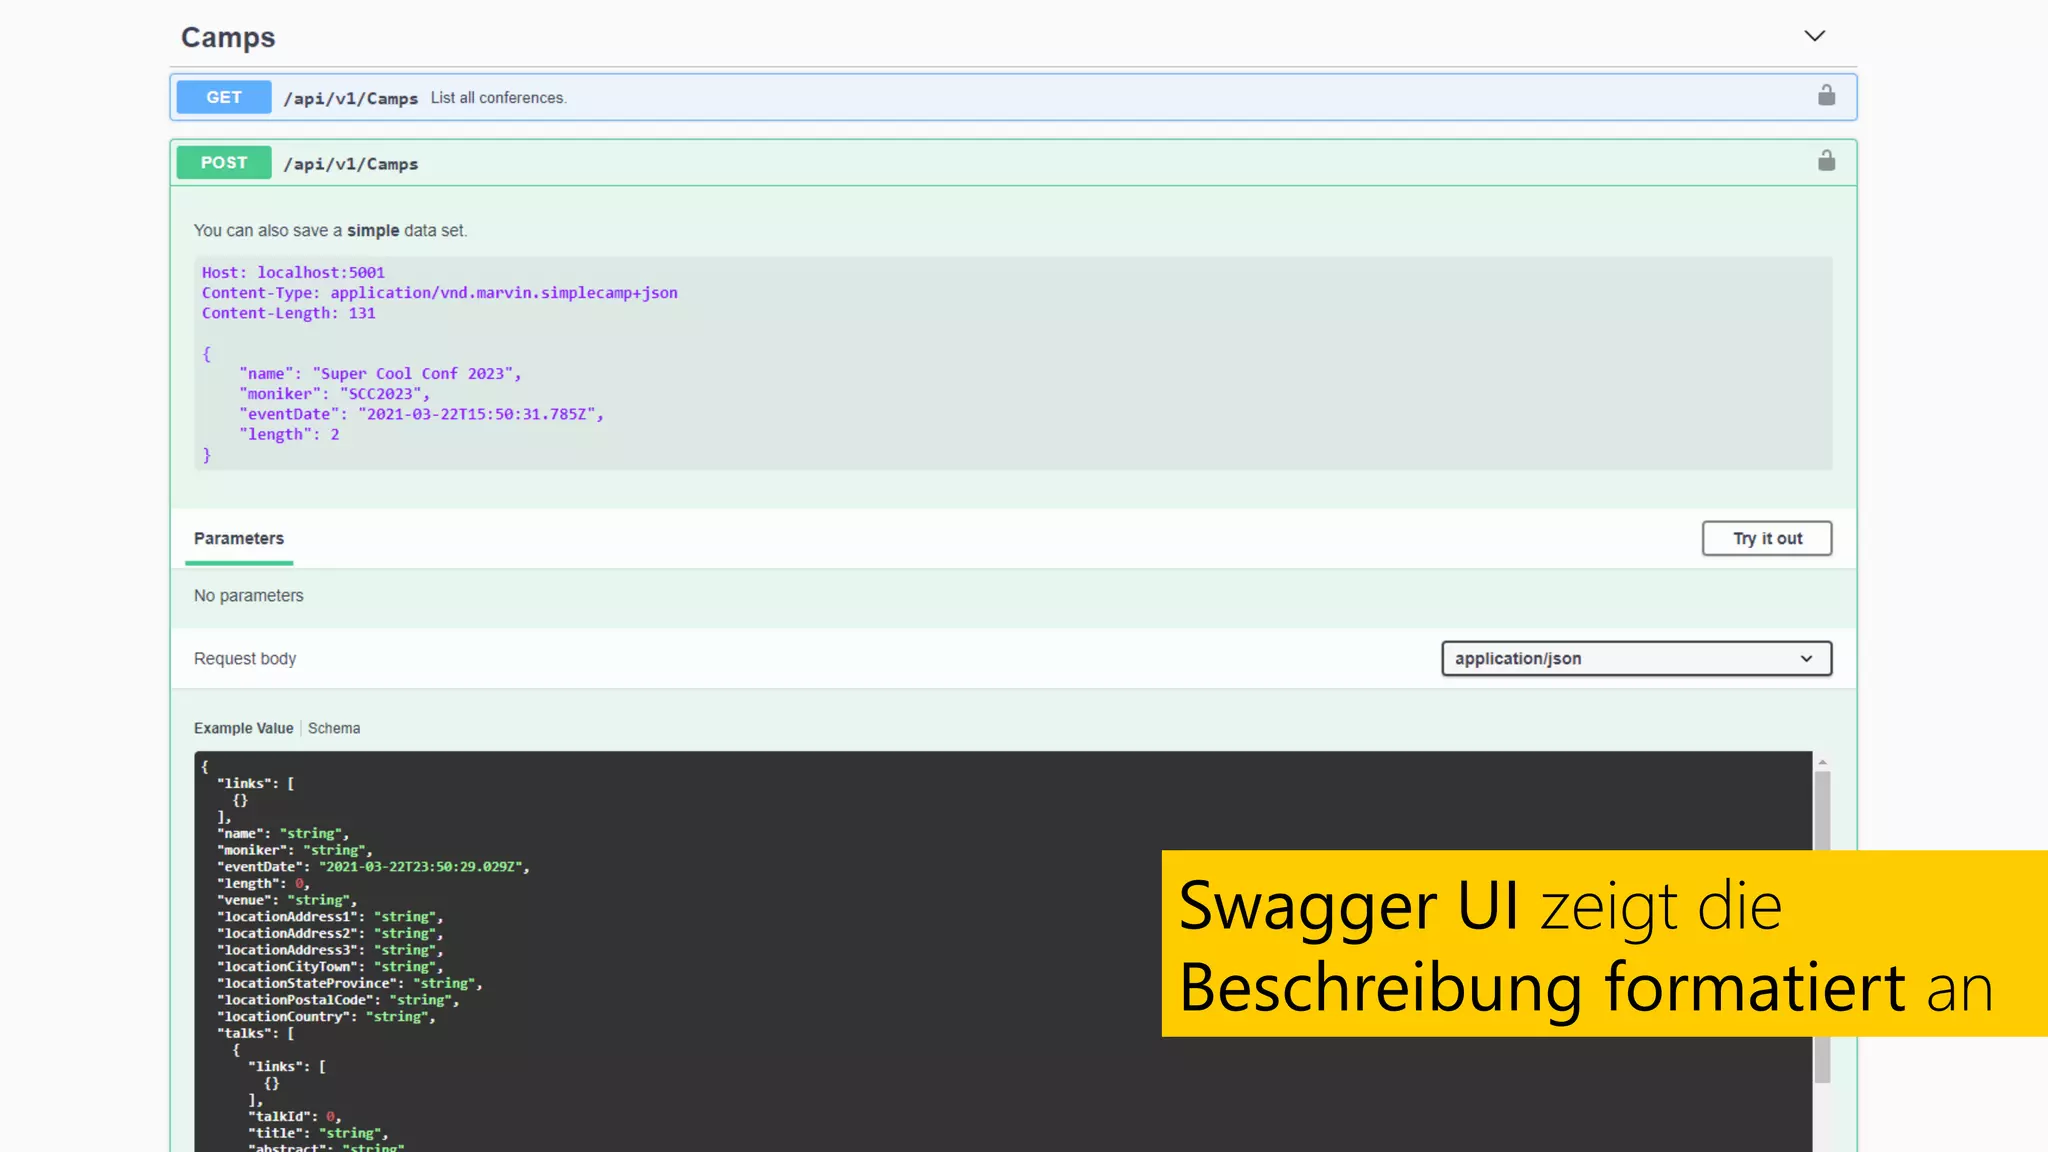Click the GET method badge
2048x1152 pixels.
pos(224,97)
